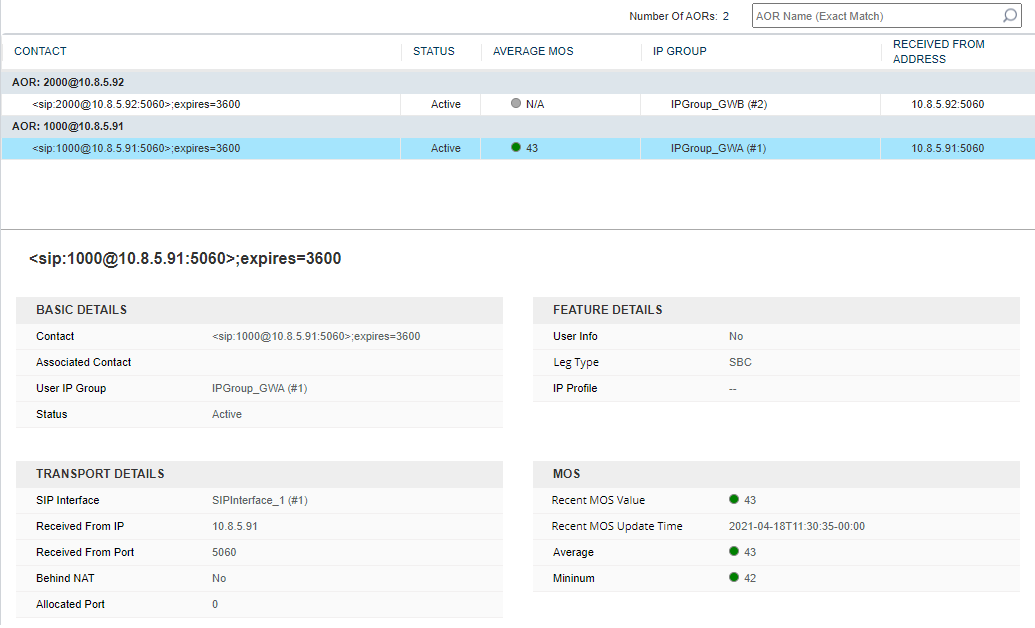The height and width of the screenshot is (628, 1035).
Task: Click the RECEIVED FROM ADDRESS column header
Action: pyautogui.click(x=938, y=51)
